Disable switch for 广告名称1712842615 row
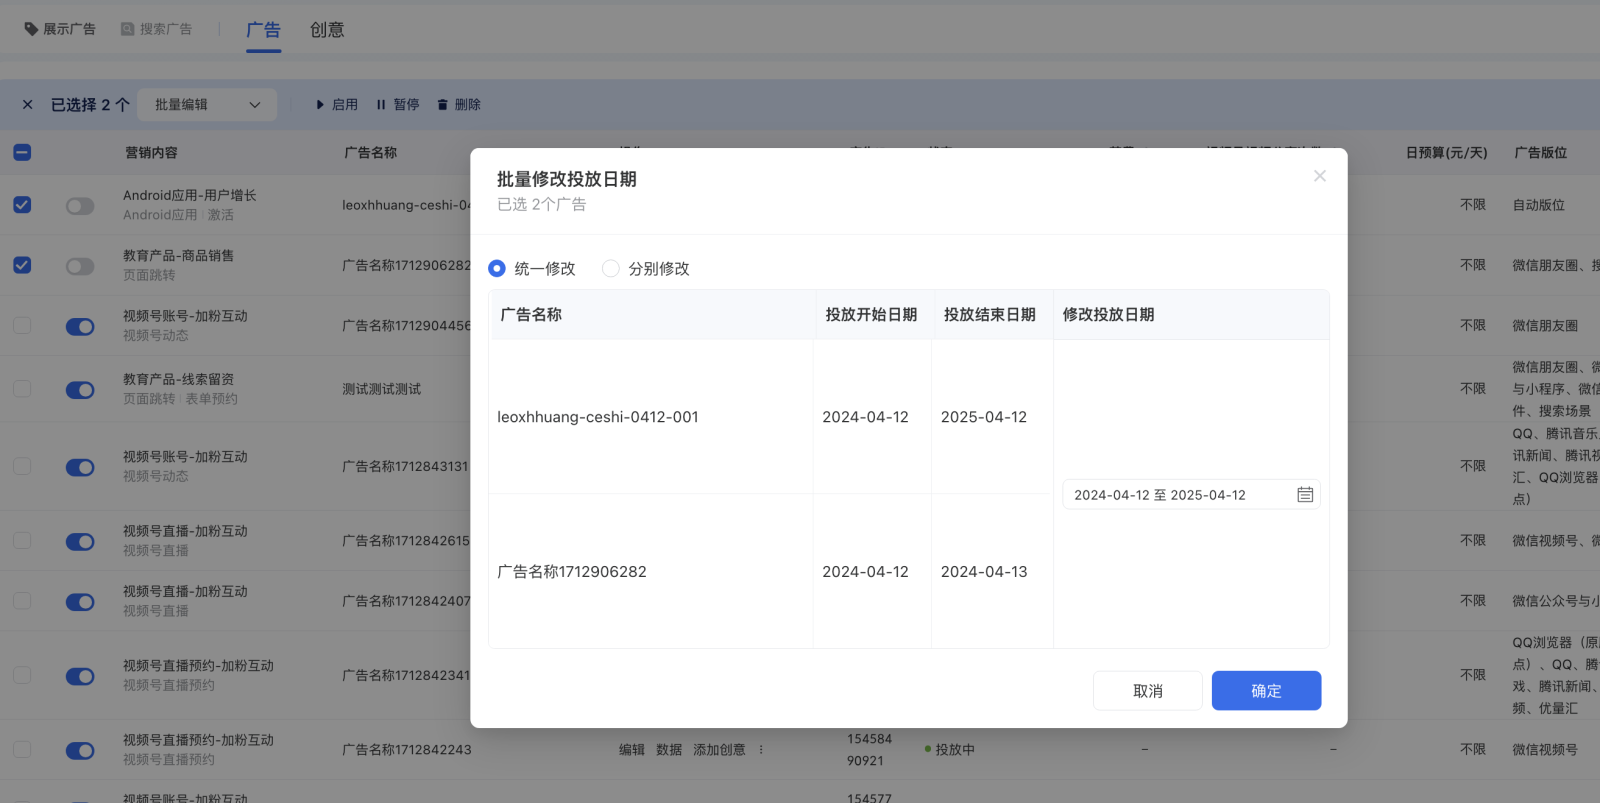Screen dimensions: 1600x803 [80, 542]
